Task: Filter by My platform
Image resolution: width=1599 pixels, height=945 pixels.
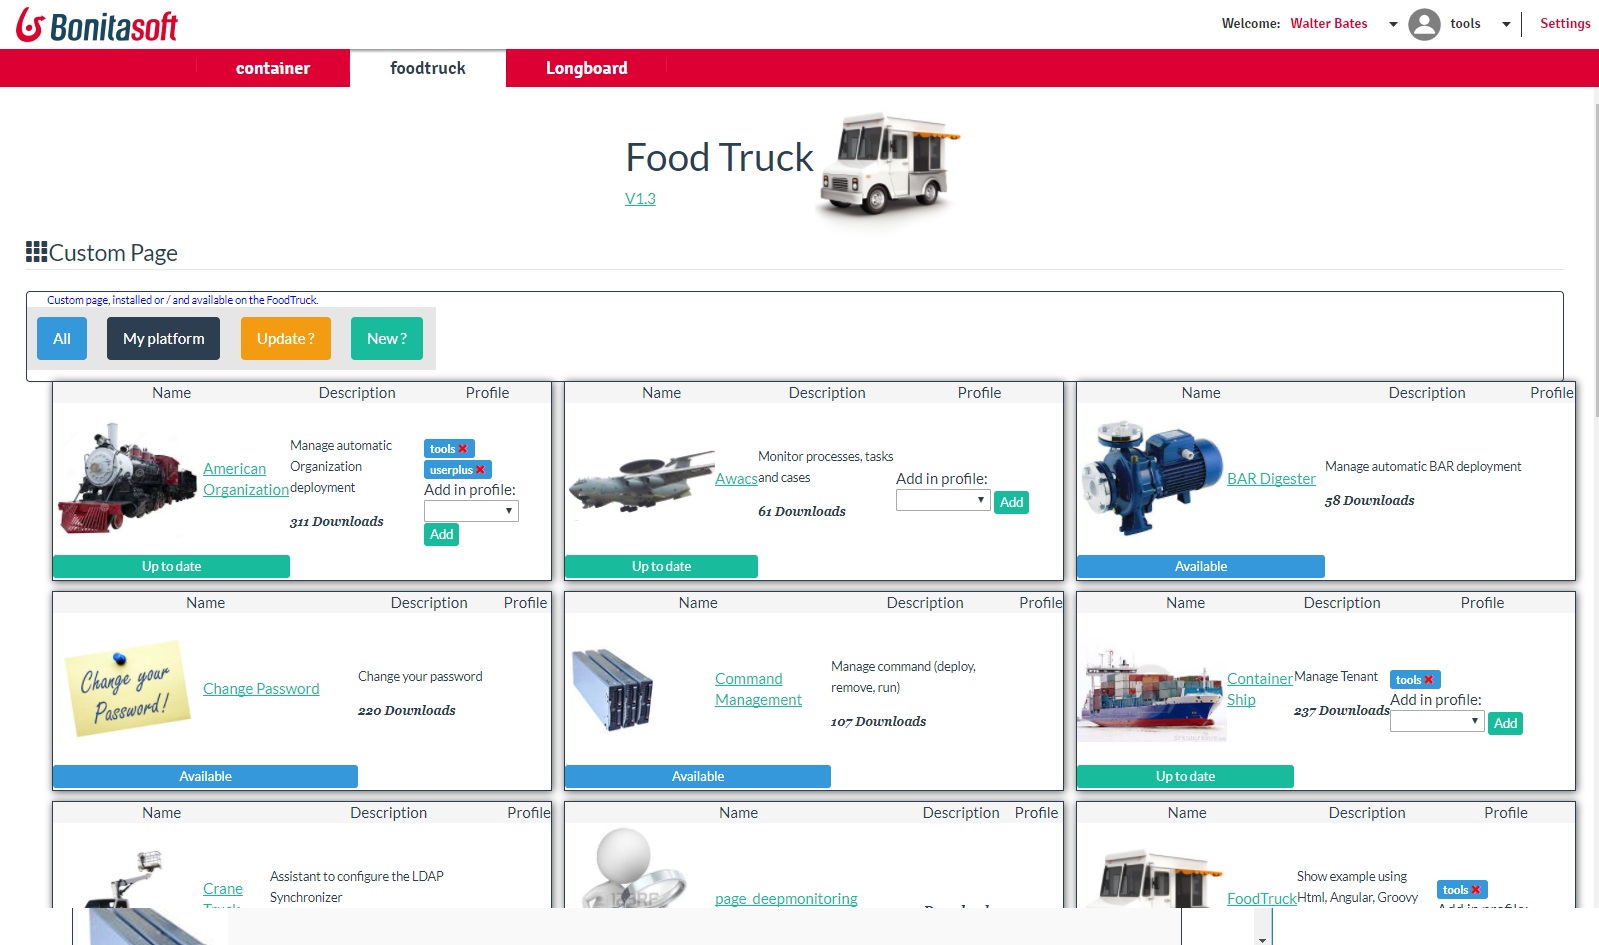Action: click(x=163, y=338)
